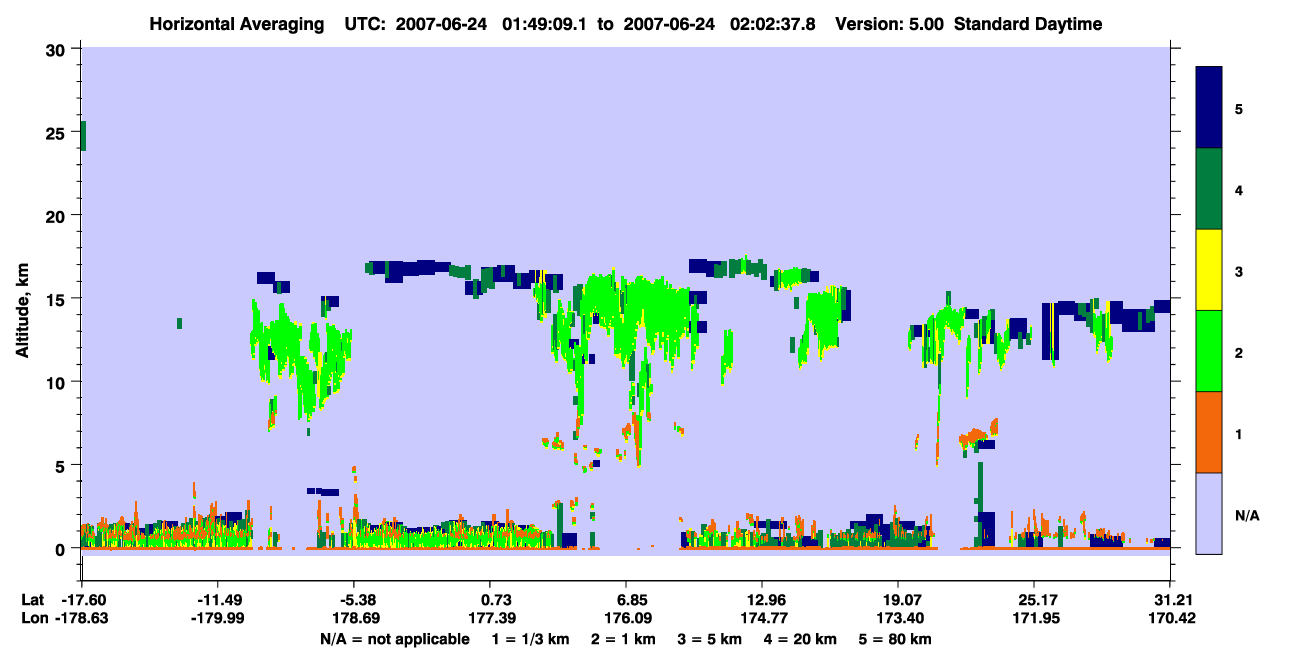Click the yellow colorbar segment labeled 3
Screen dimensions: 1300x667
click(x=1209, y=270)
